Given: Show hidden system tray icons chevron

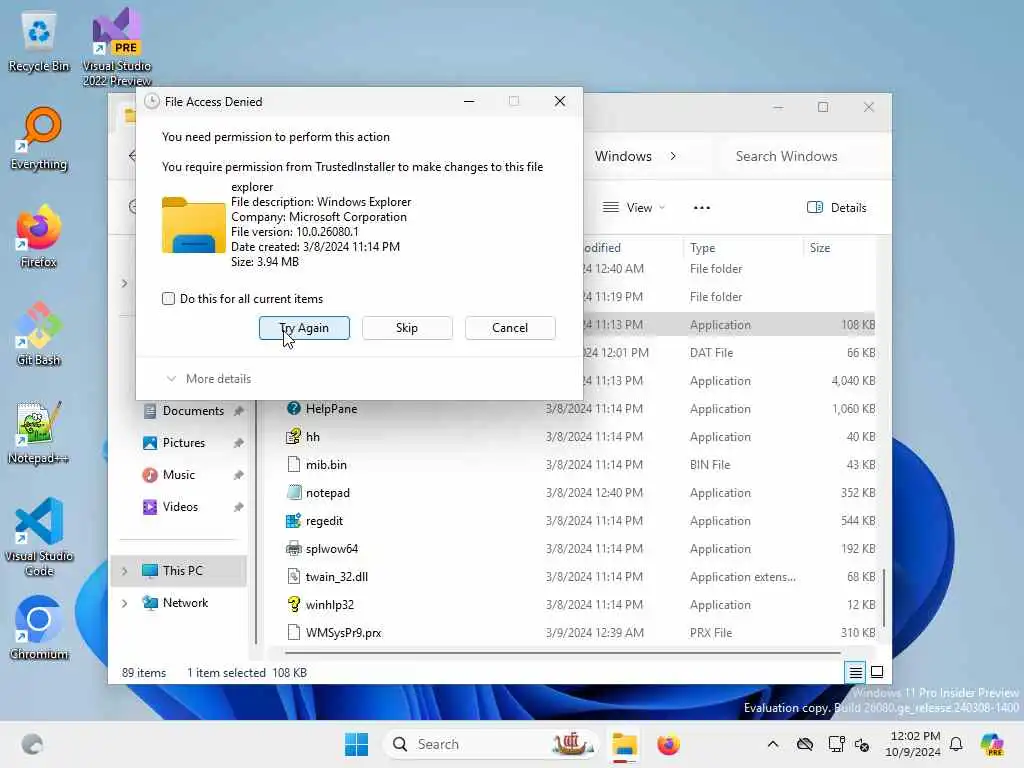Looking at the screenshot, I should (x=773, y=744).
